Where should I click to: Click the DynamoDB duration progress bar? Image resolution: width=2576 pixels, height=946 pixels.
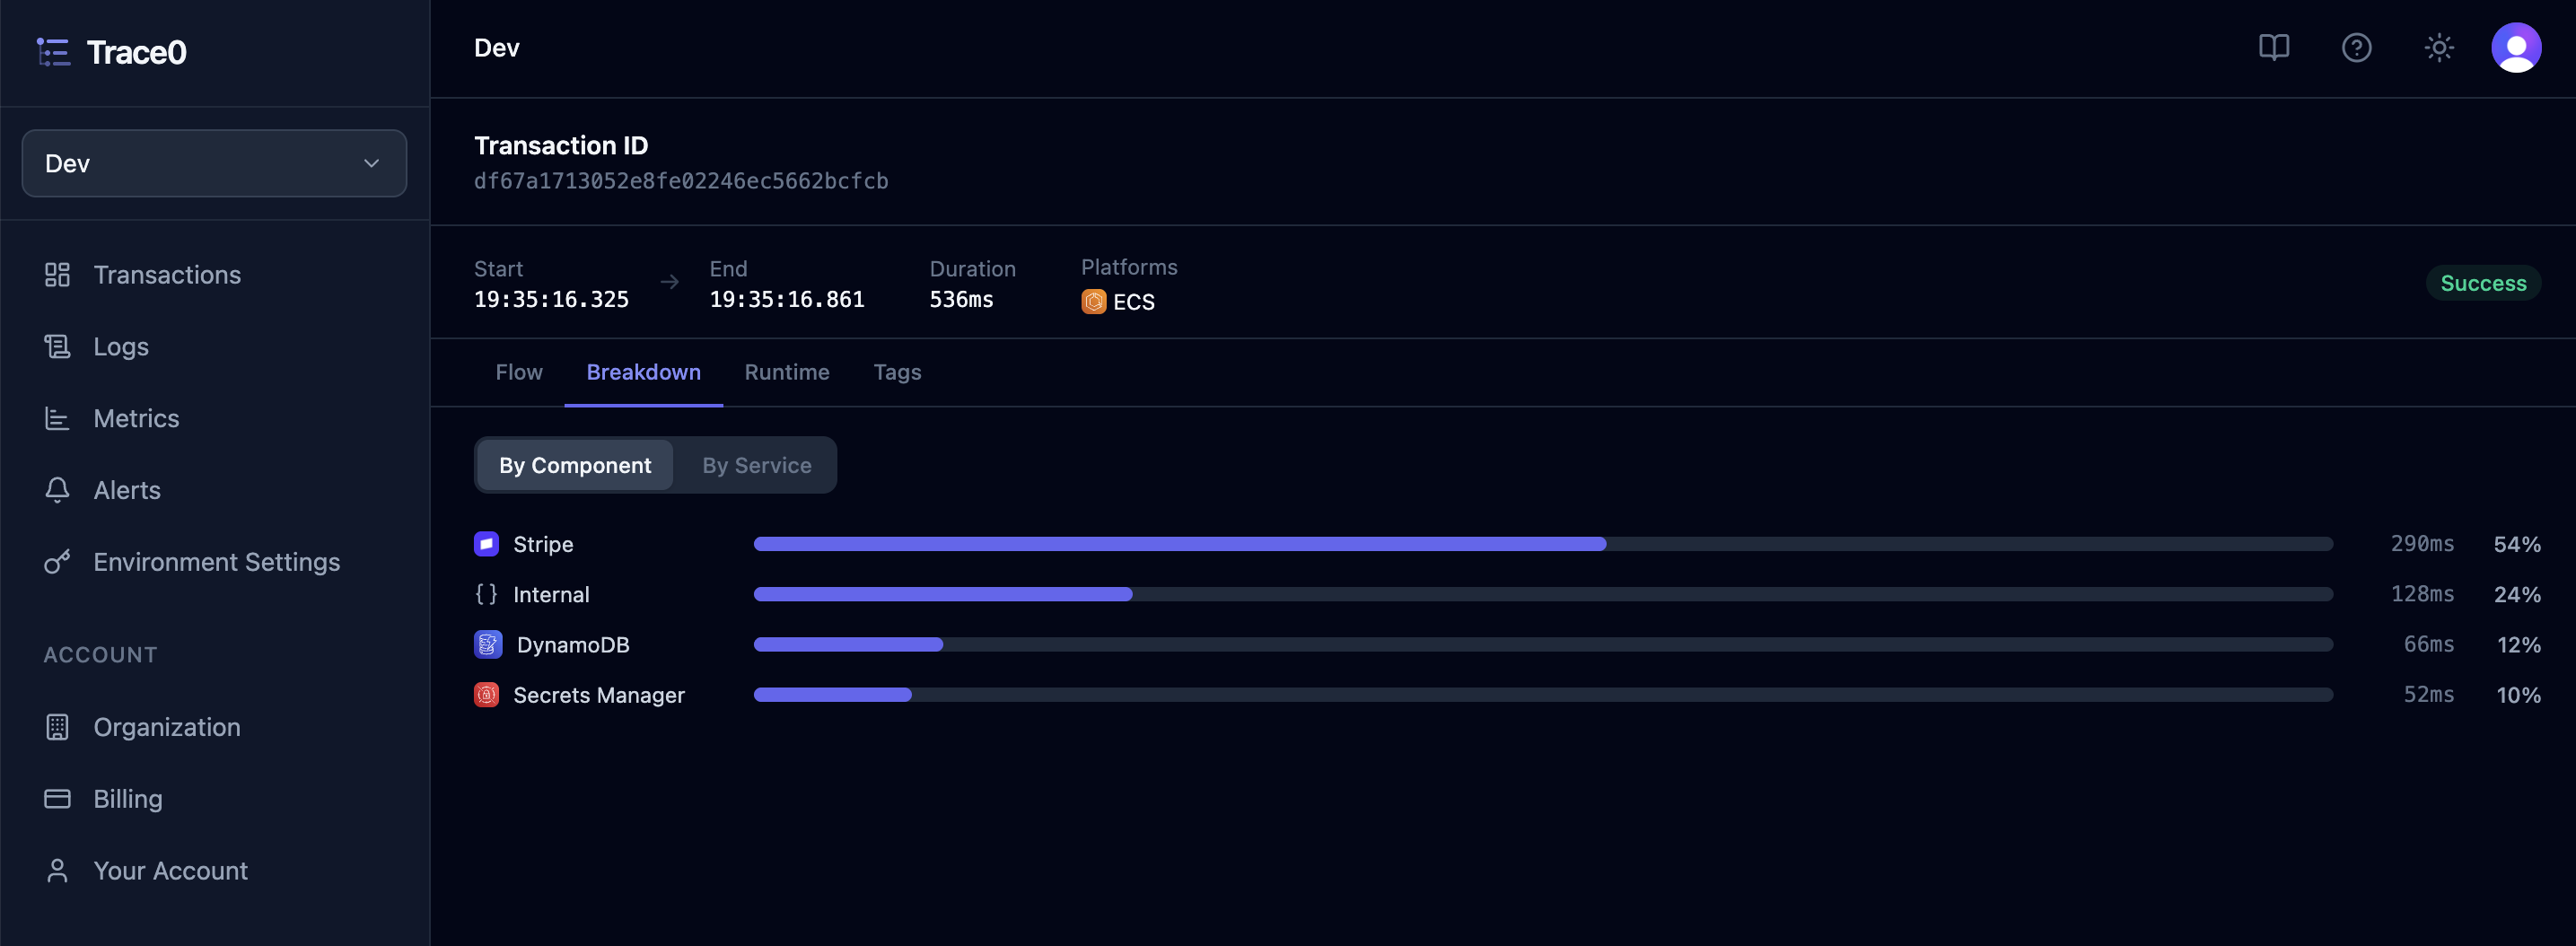tap(1543, 645)
